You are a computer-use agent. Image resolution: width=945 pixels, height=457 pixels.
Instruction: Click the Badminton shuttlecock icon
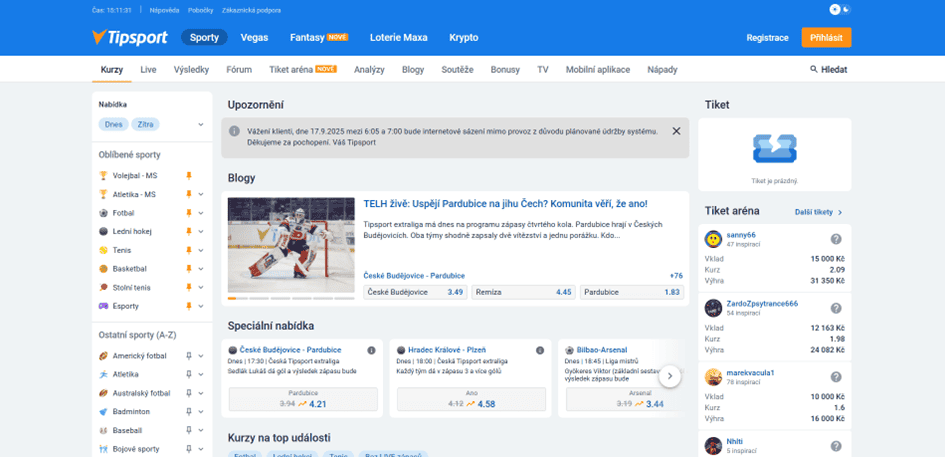(103, 412)
